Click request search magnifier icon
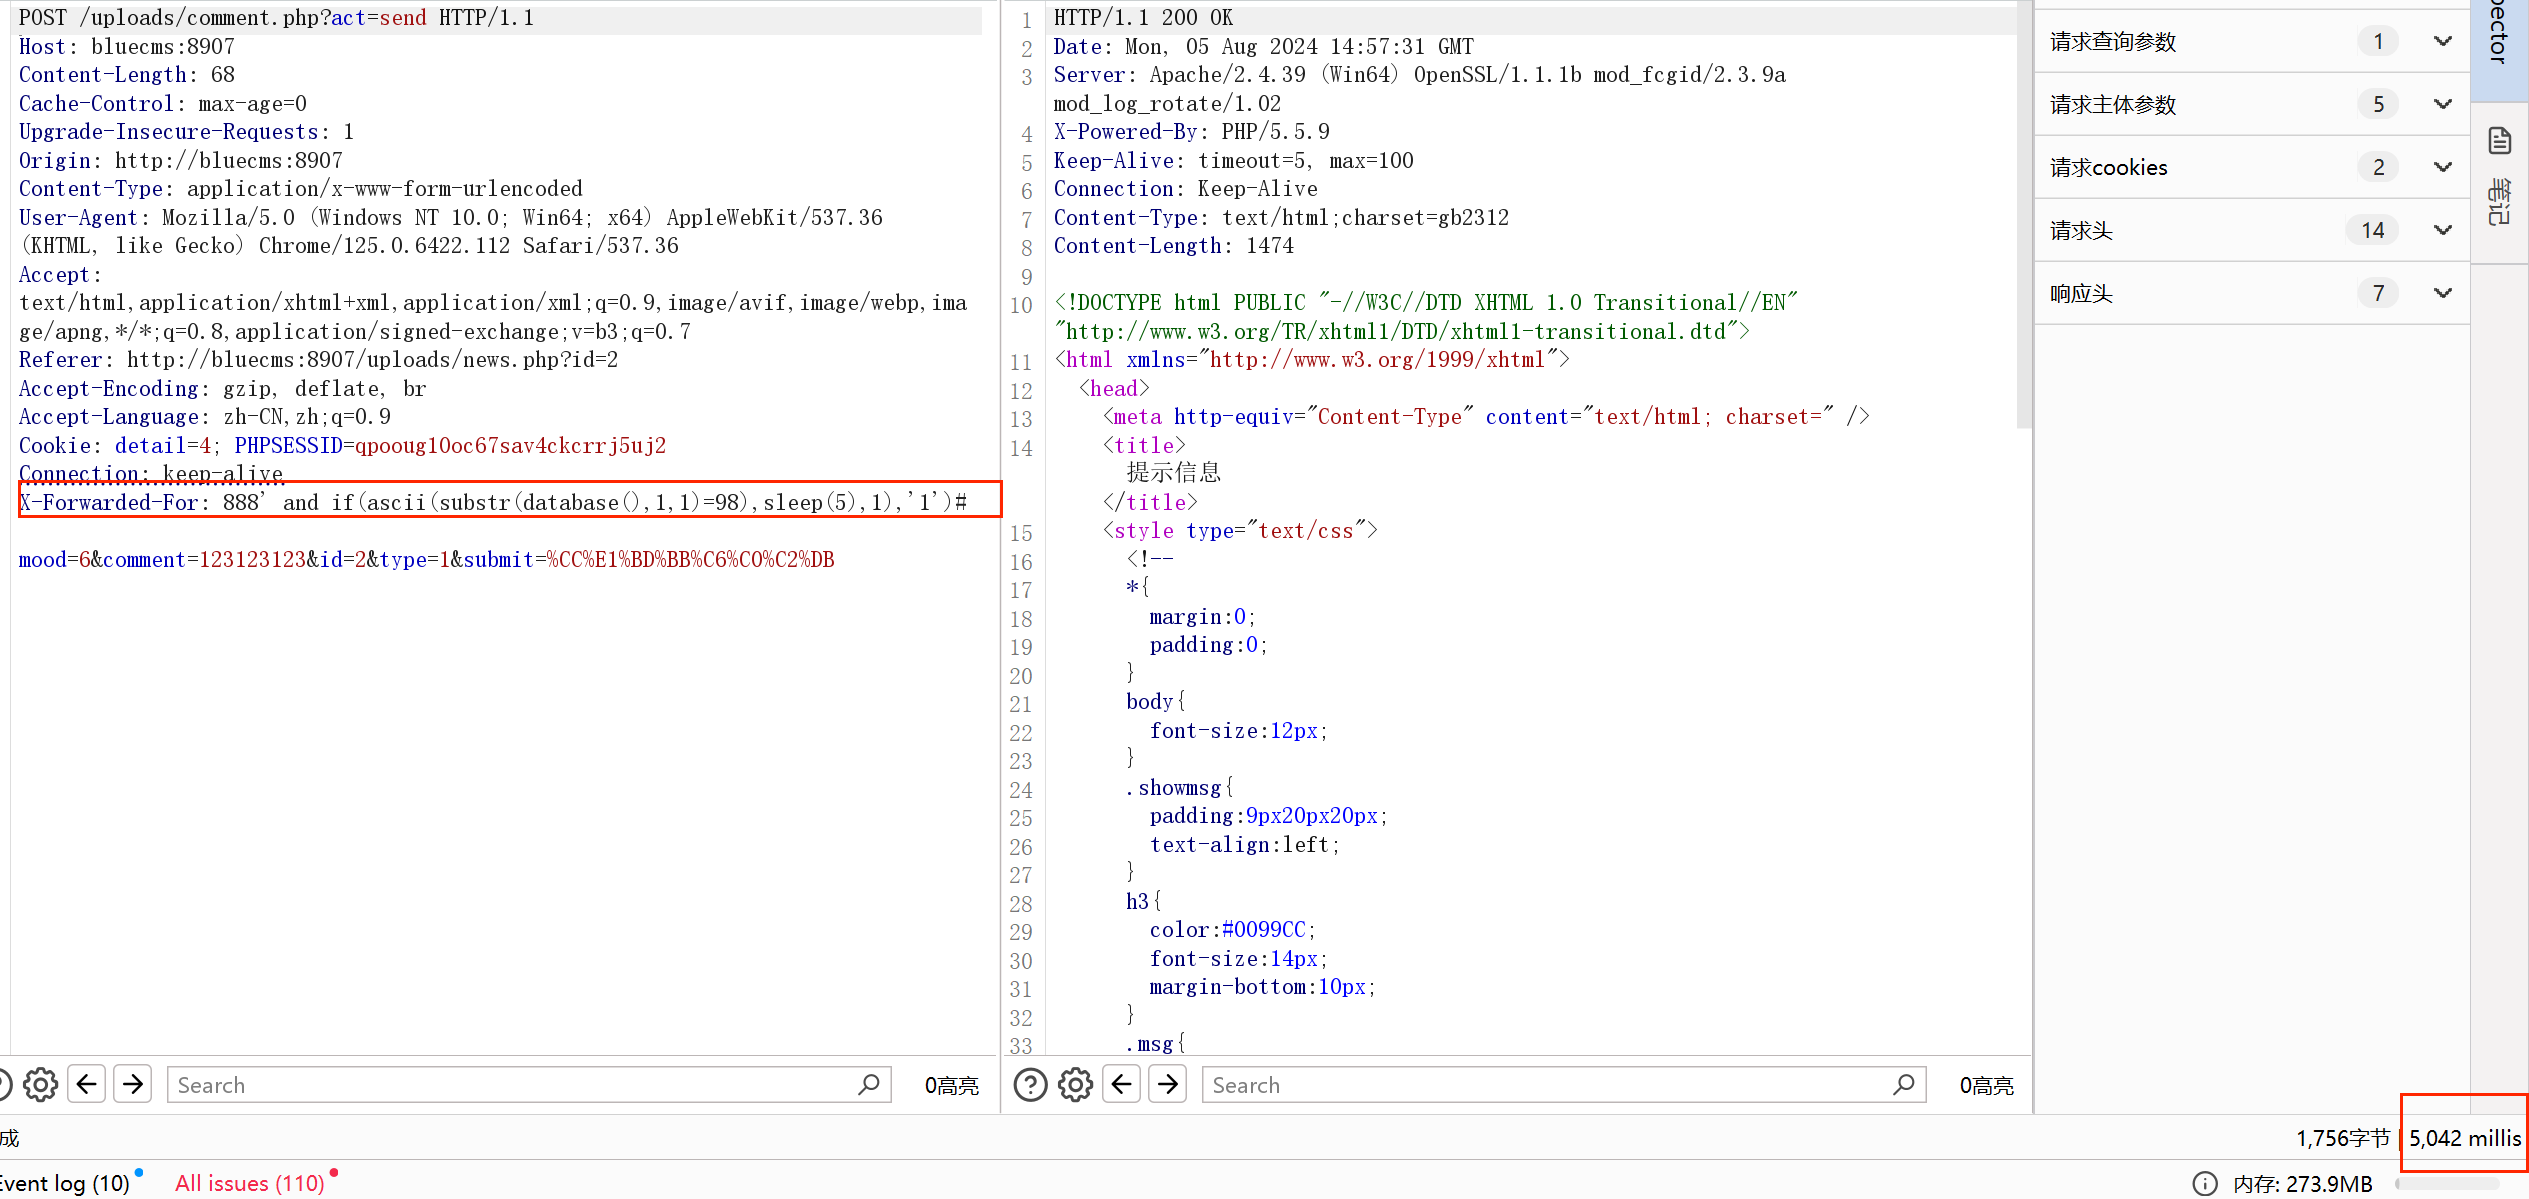The width and height of the screenshot is (2529, 1199). click(x=869, y=1084)
